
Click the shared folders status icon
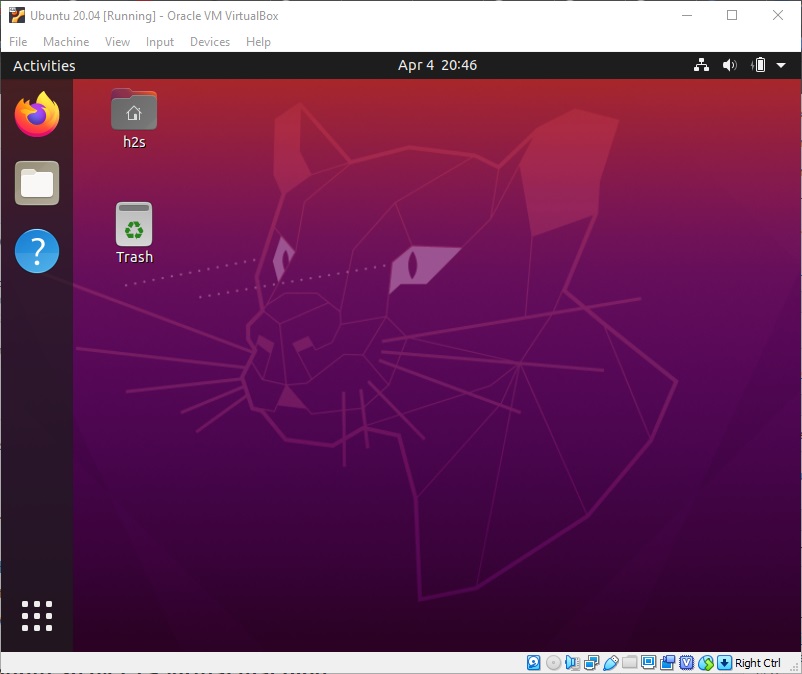tap(628, 662)
